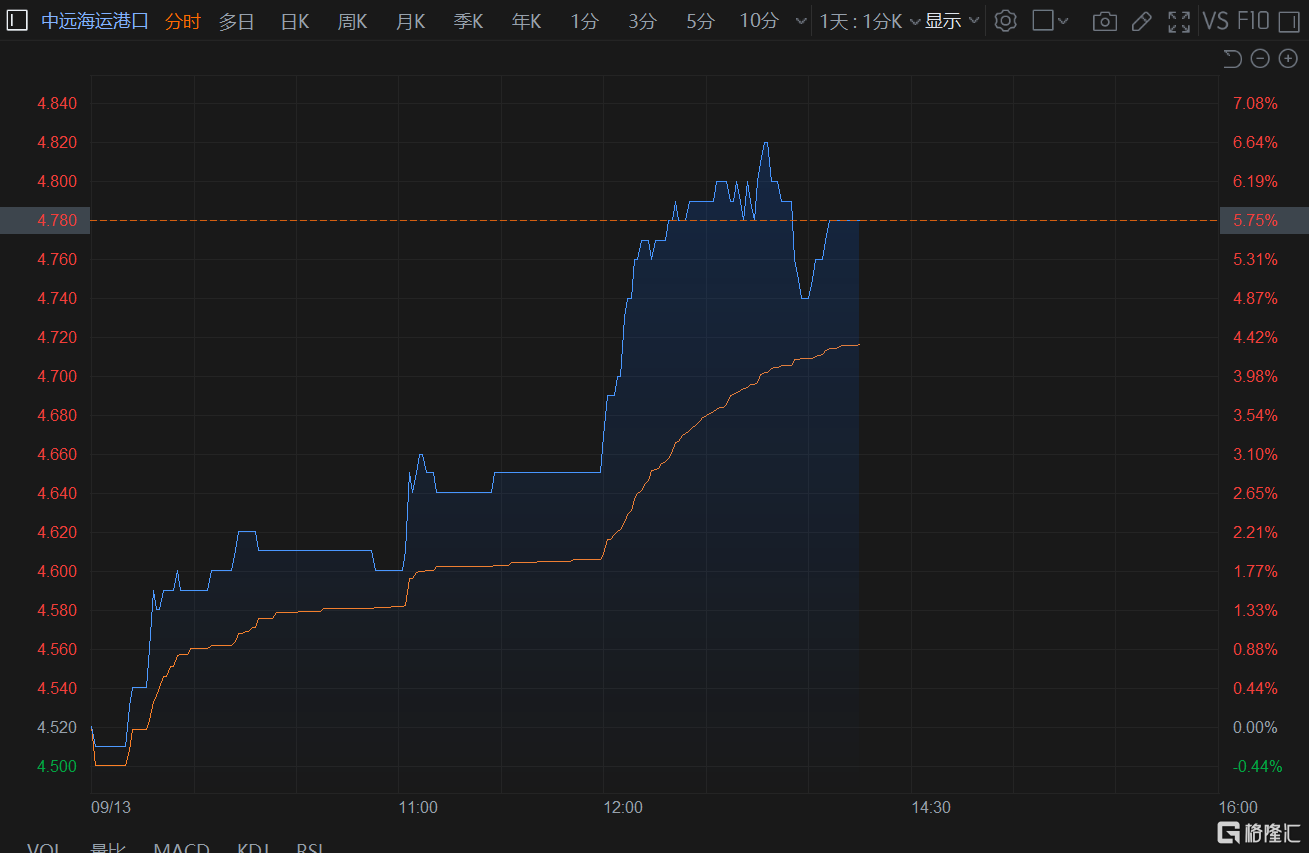This screenshot has width=1309, height=853.
Task: Expand the layout options chevron
Action: click(1063, 21)
